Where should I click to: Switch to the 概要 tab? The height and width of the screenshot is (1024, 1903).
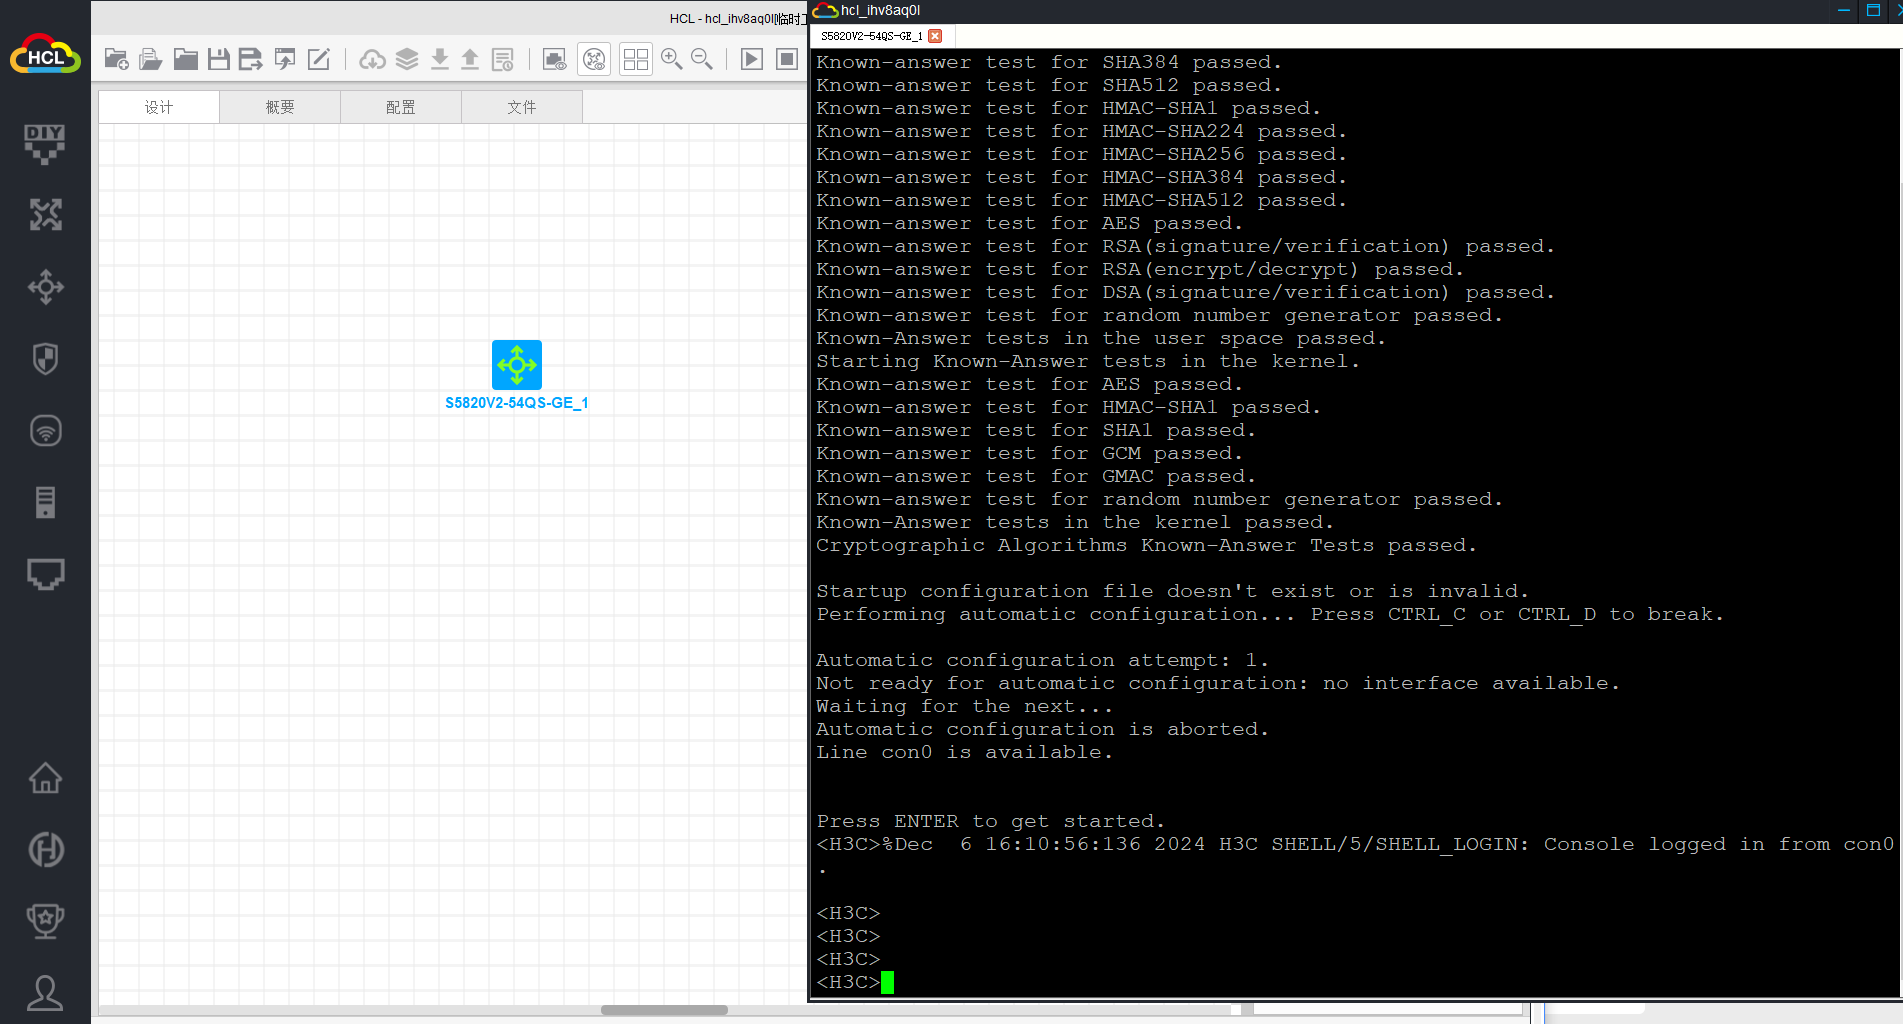280,107
